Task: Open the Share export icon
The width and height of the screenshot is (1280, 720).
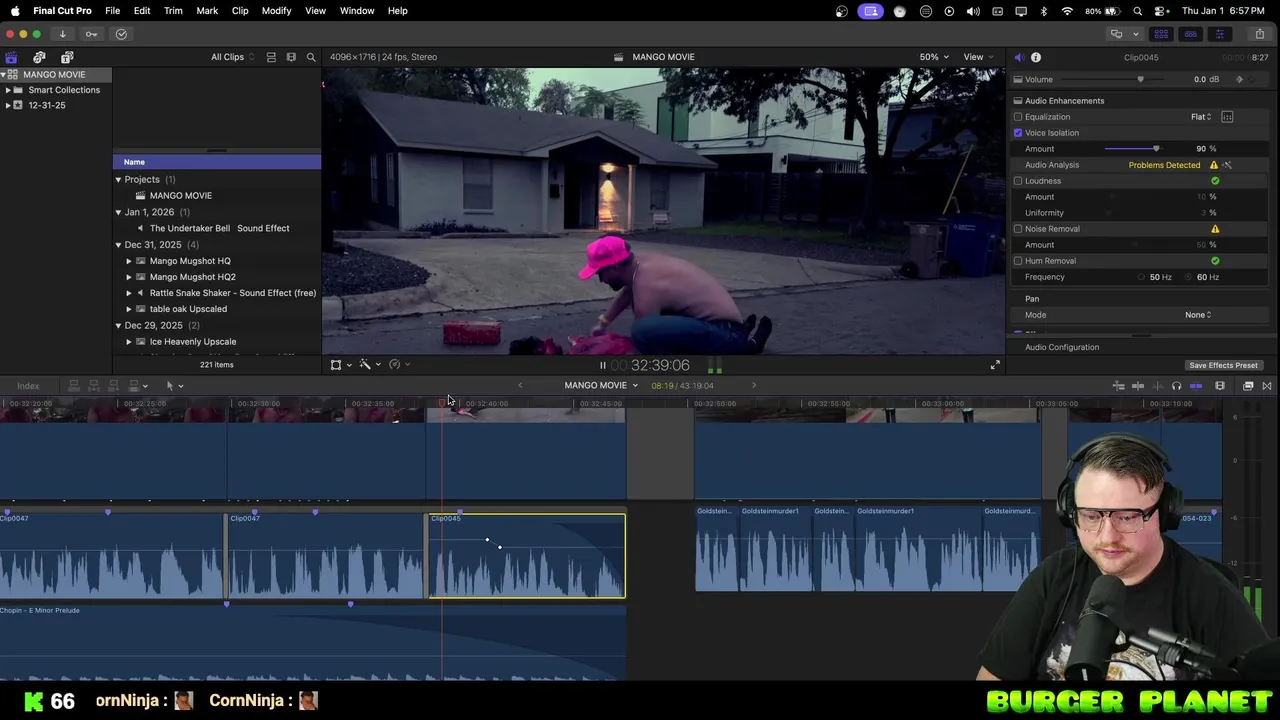Action: point(1259,34)
